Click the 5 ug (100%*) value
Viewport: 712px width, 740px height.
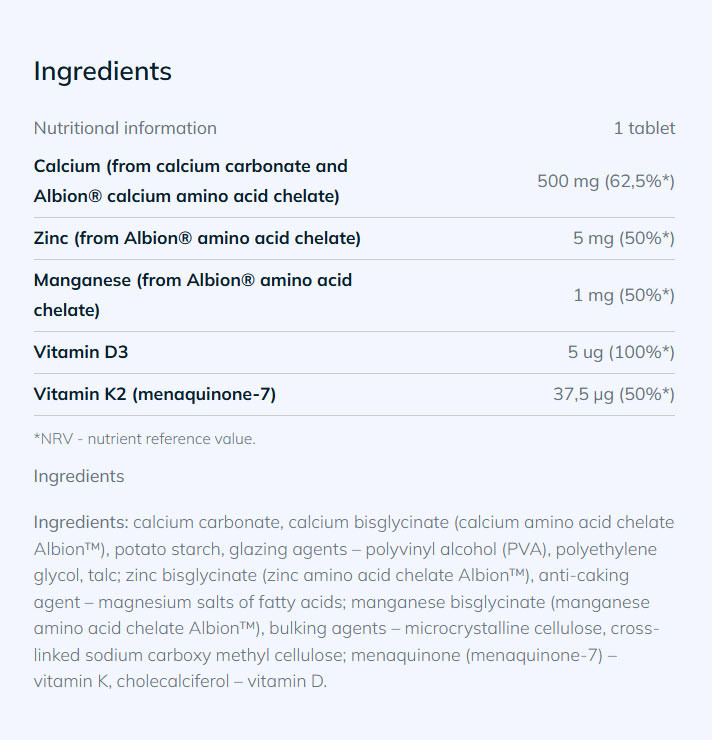[x=621, y=352]
